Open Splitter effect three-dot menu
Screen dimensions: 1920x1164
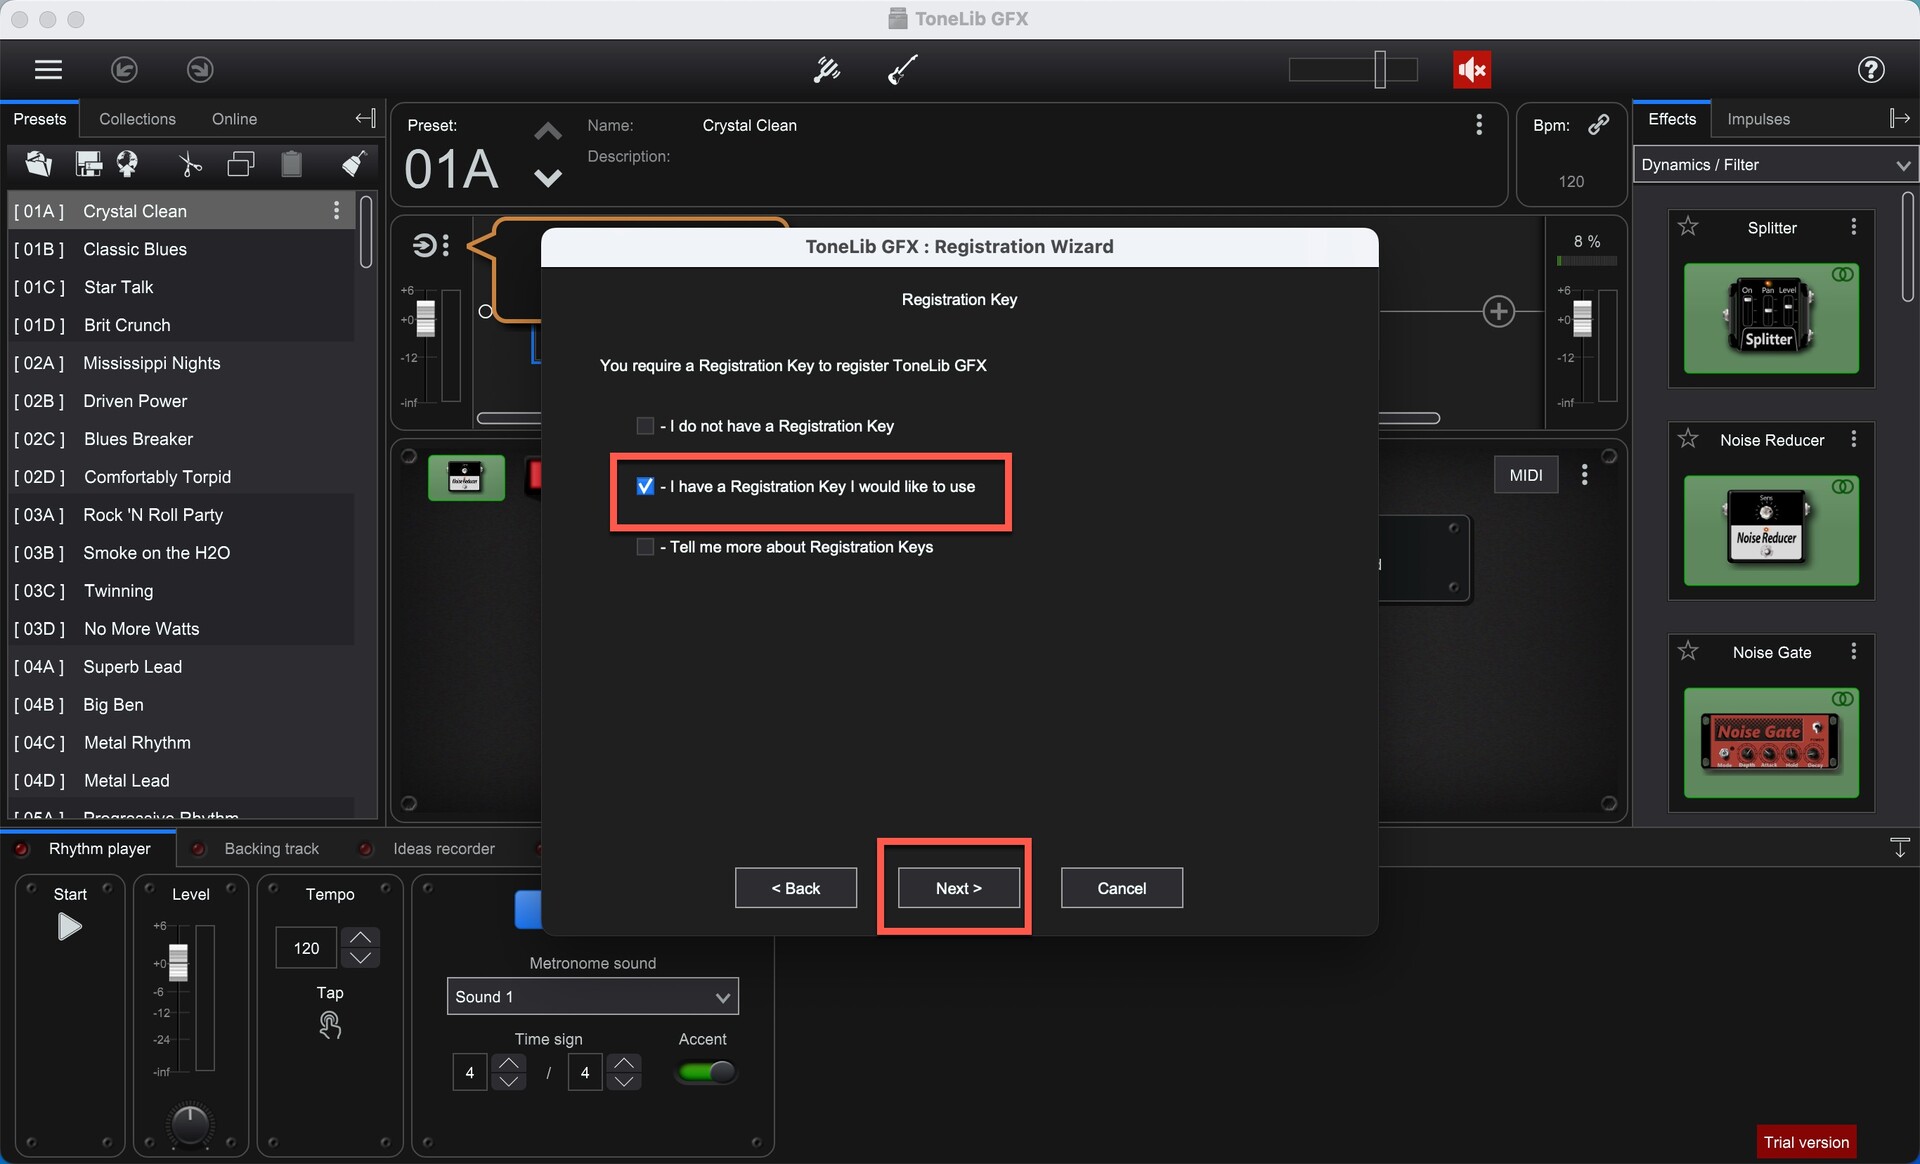(1854, 227)
